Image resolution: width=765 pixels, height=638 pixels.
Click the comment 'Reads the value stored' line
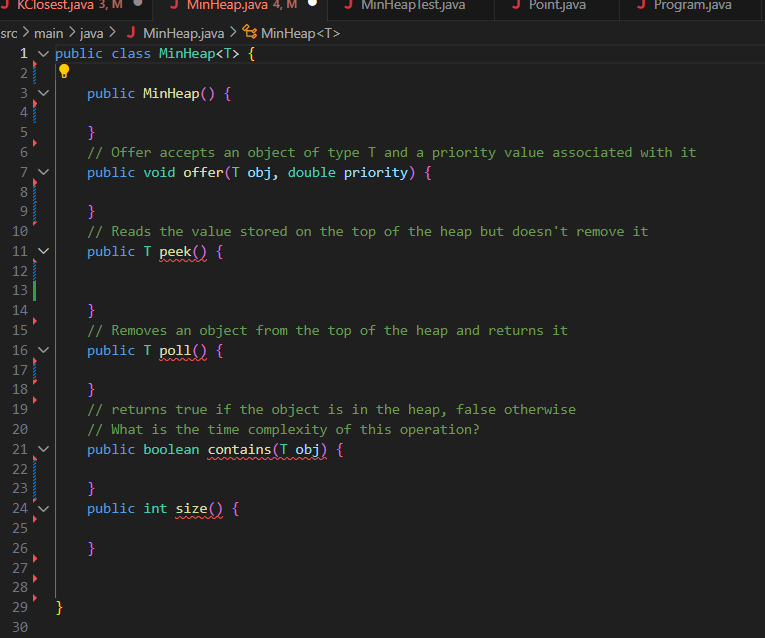click(x=367, y=232)
